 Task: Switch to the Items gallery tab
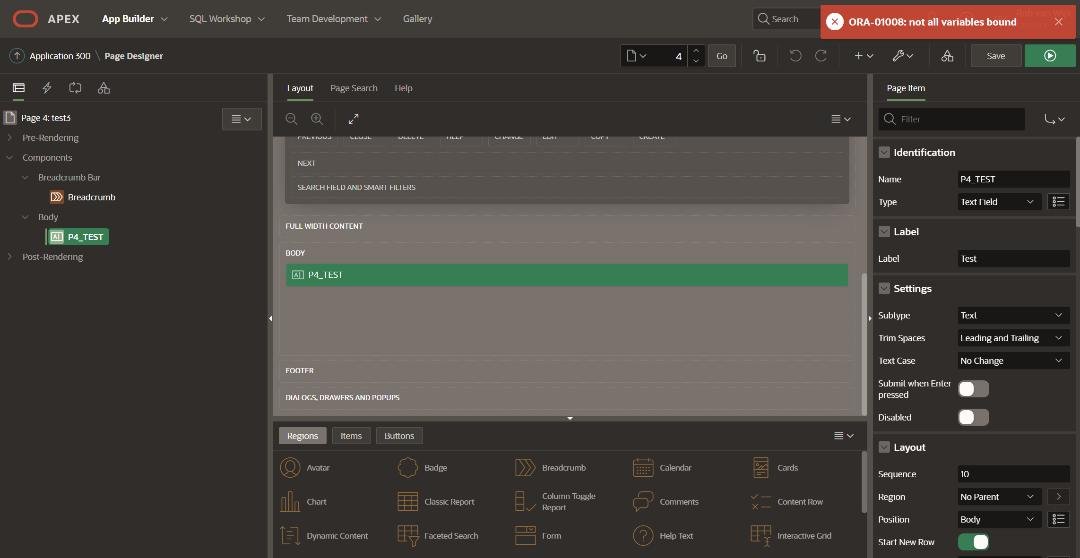click(x=351, y=435)
